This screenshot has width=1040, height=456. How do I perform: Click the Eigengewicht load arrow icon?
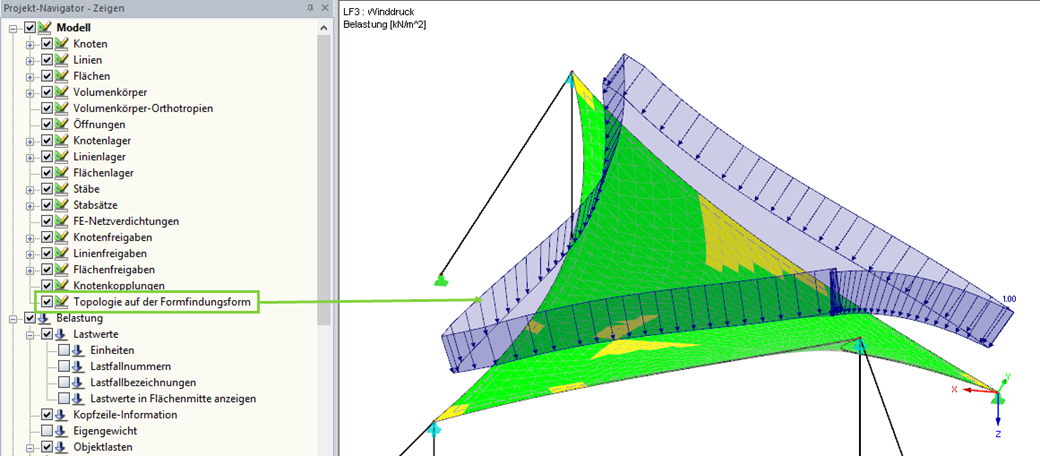[x=60, y=431]
